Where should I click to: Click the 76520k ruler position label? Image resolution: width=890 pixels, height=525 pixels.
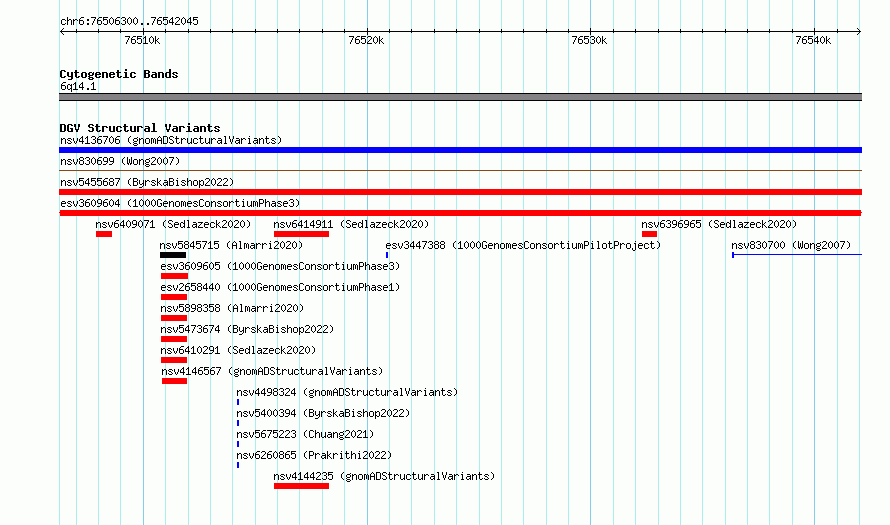[x=366, y=40]
